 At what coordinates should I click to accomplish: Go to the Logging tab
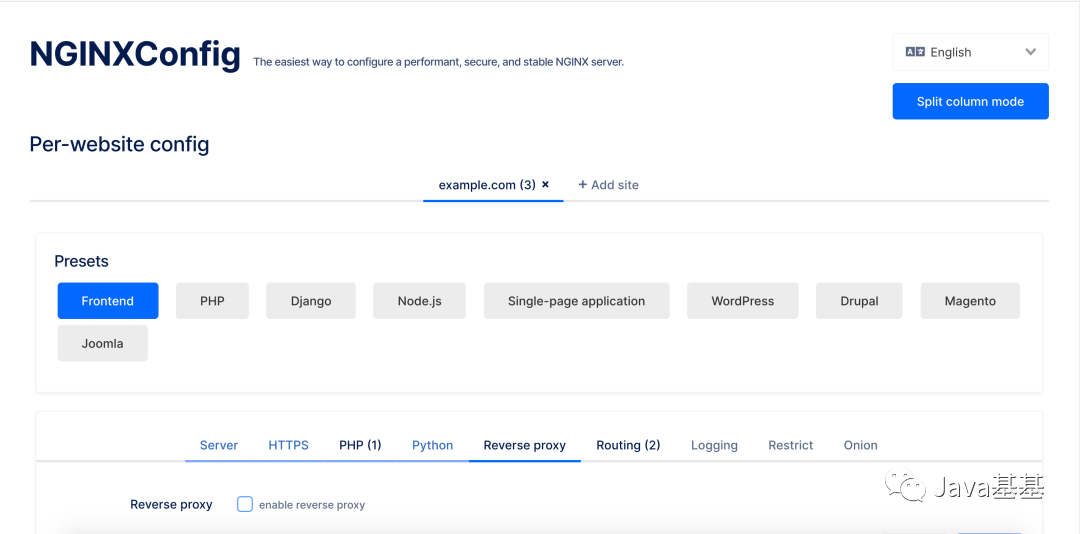[714, 445]
